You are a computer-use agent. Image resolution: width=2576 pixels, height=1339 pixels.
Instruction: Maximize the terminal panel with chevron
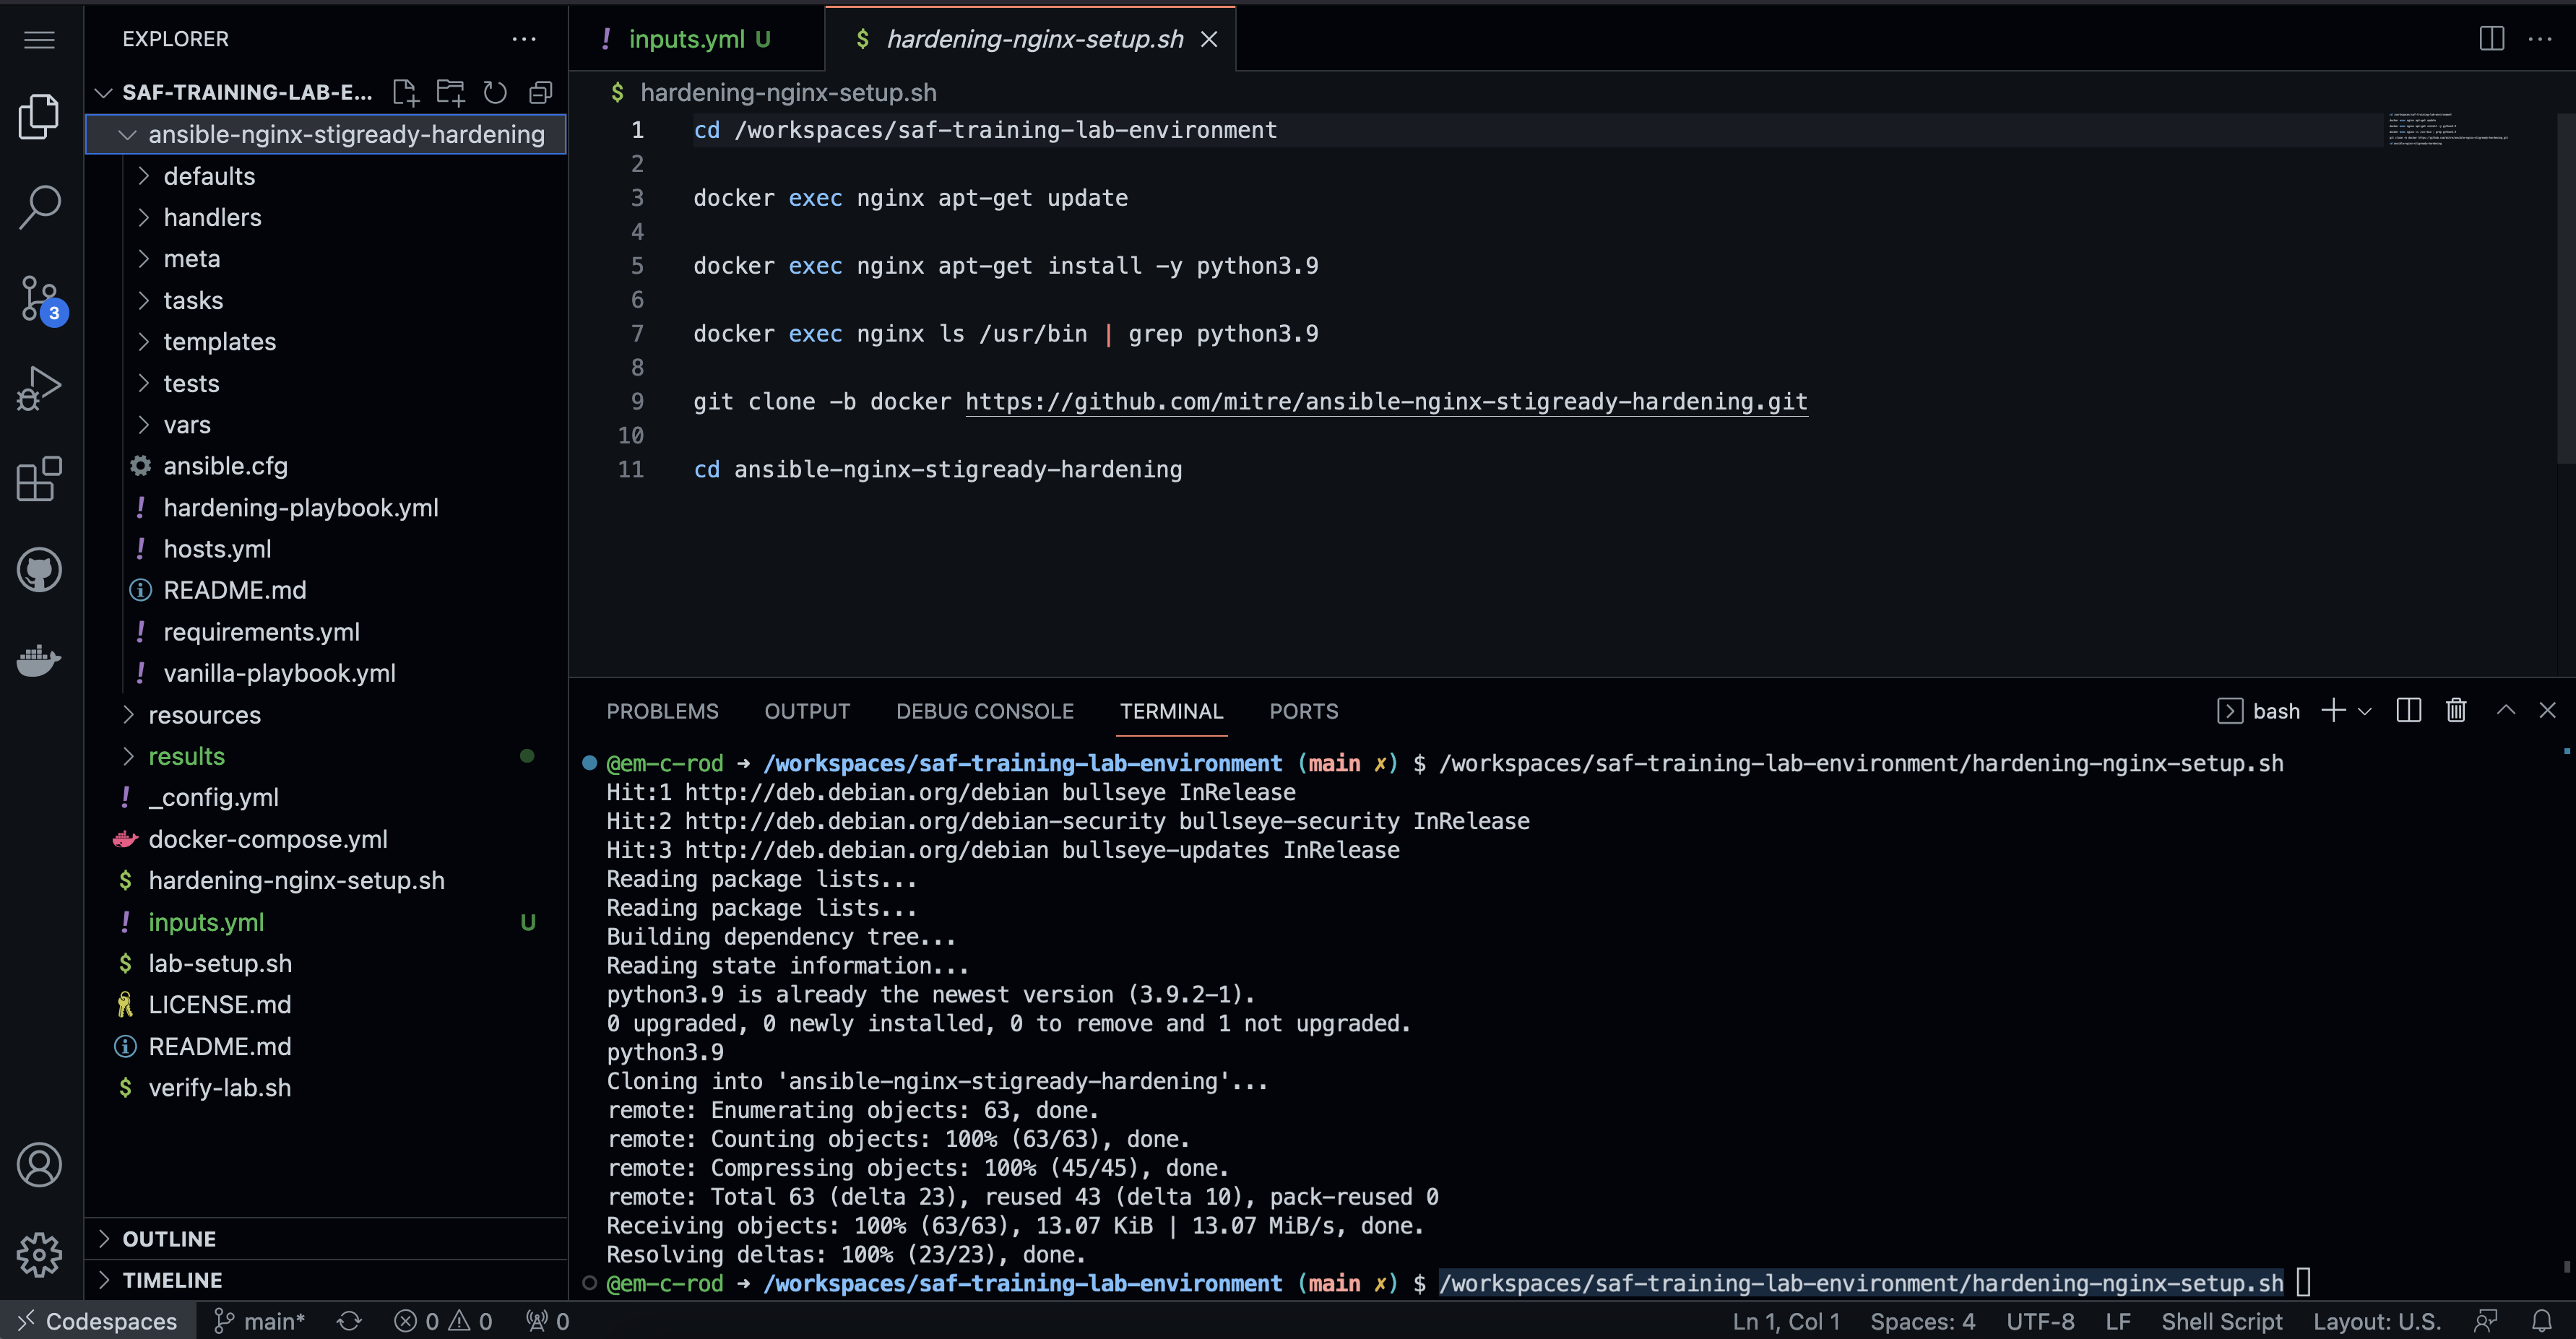[2505, 710]
